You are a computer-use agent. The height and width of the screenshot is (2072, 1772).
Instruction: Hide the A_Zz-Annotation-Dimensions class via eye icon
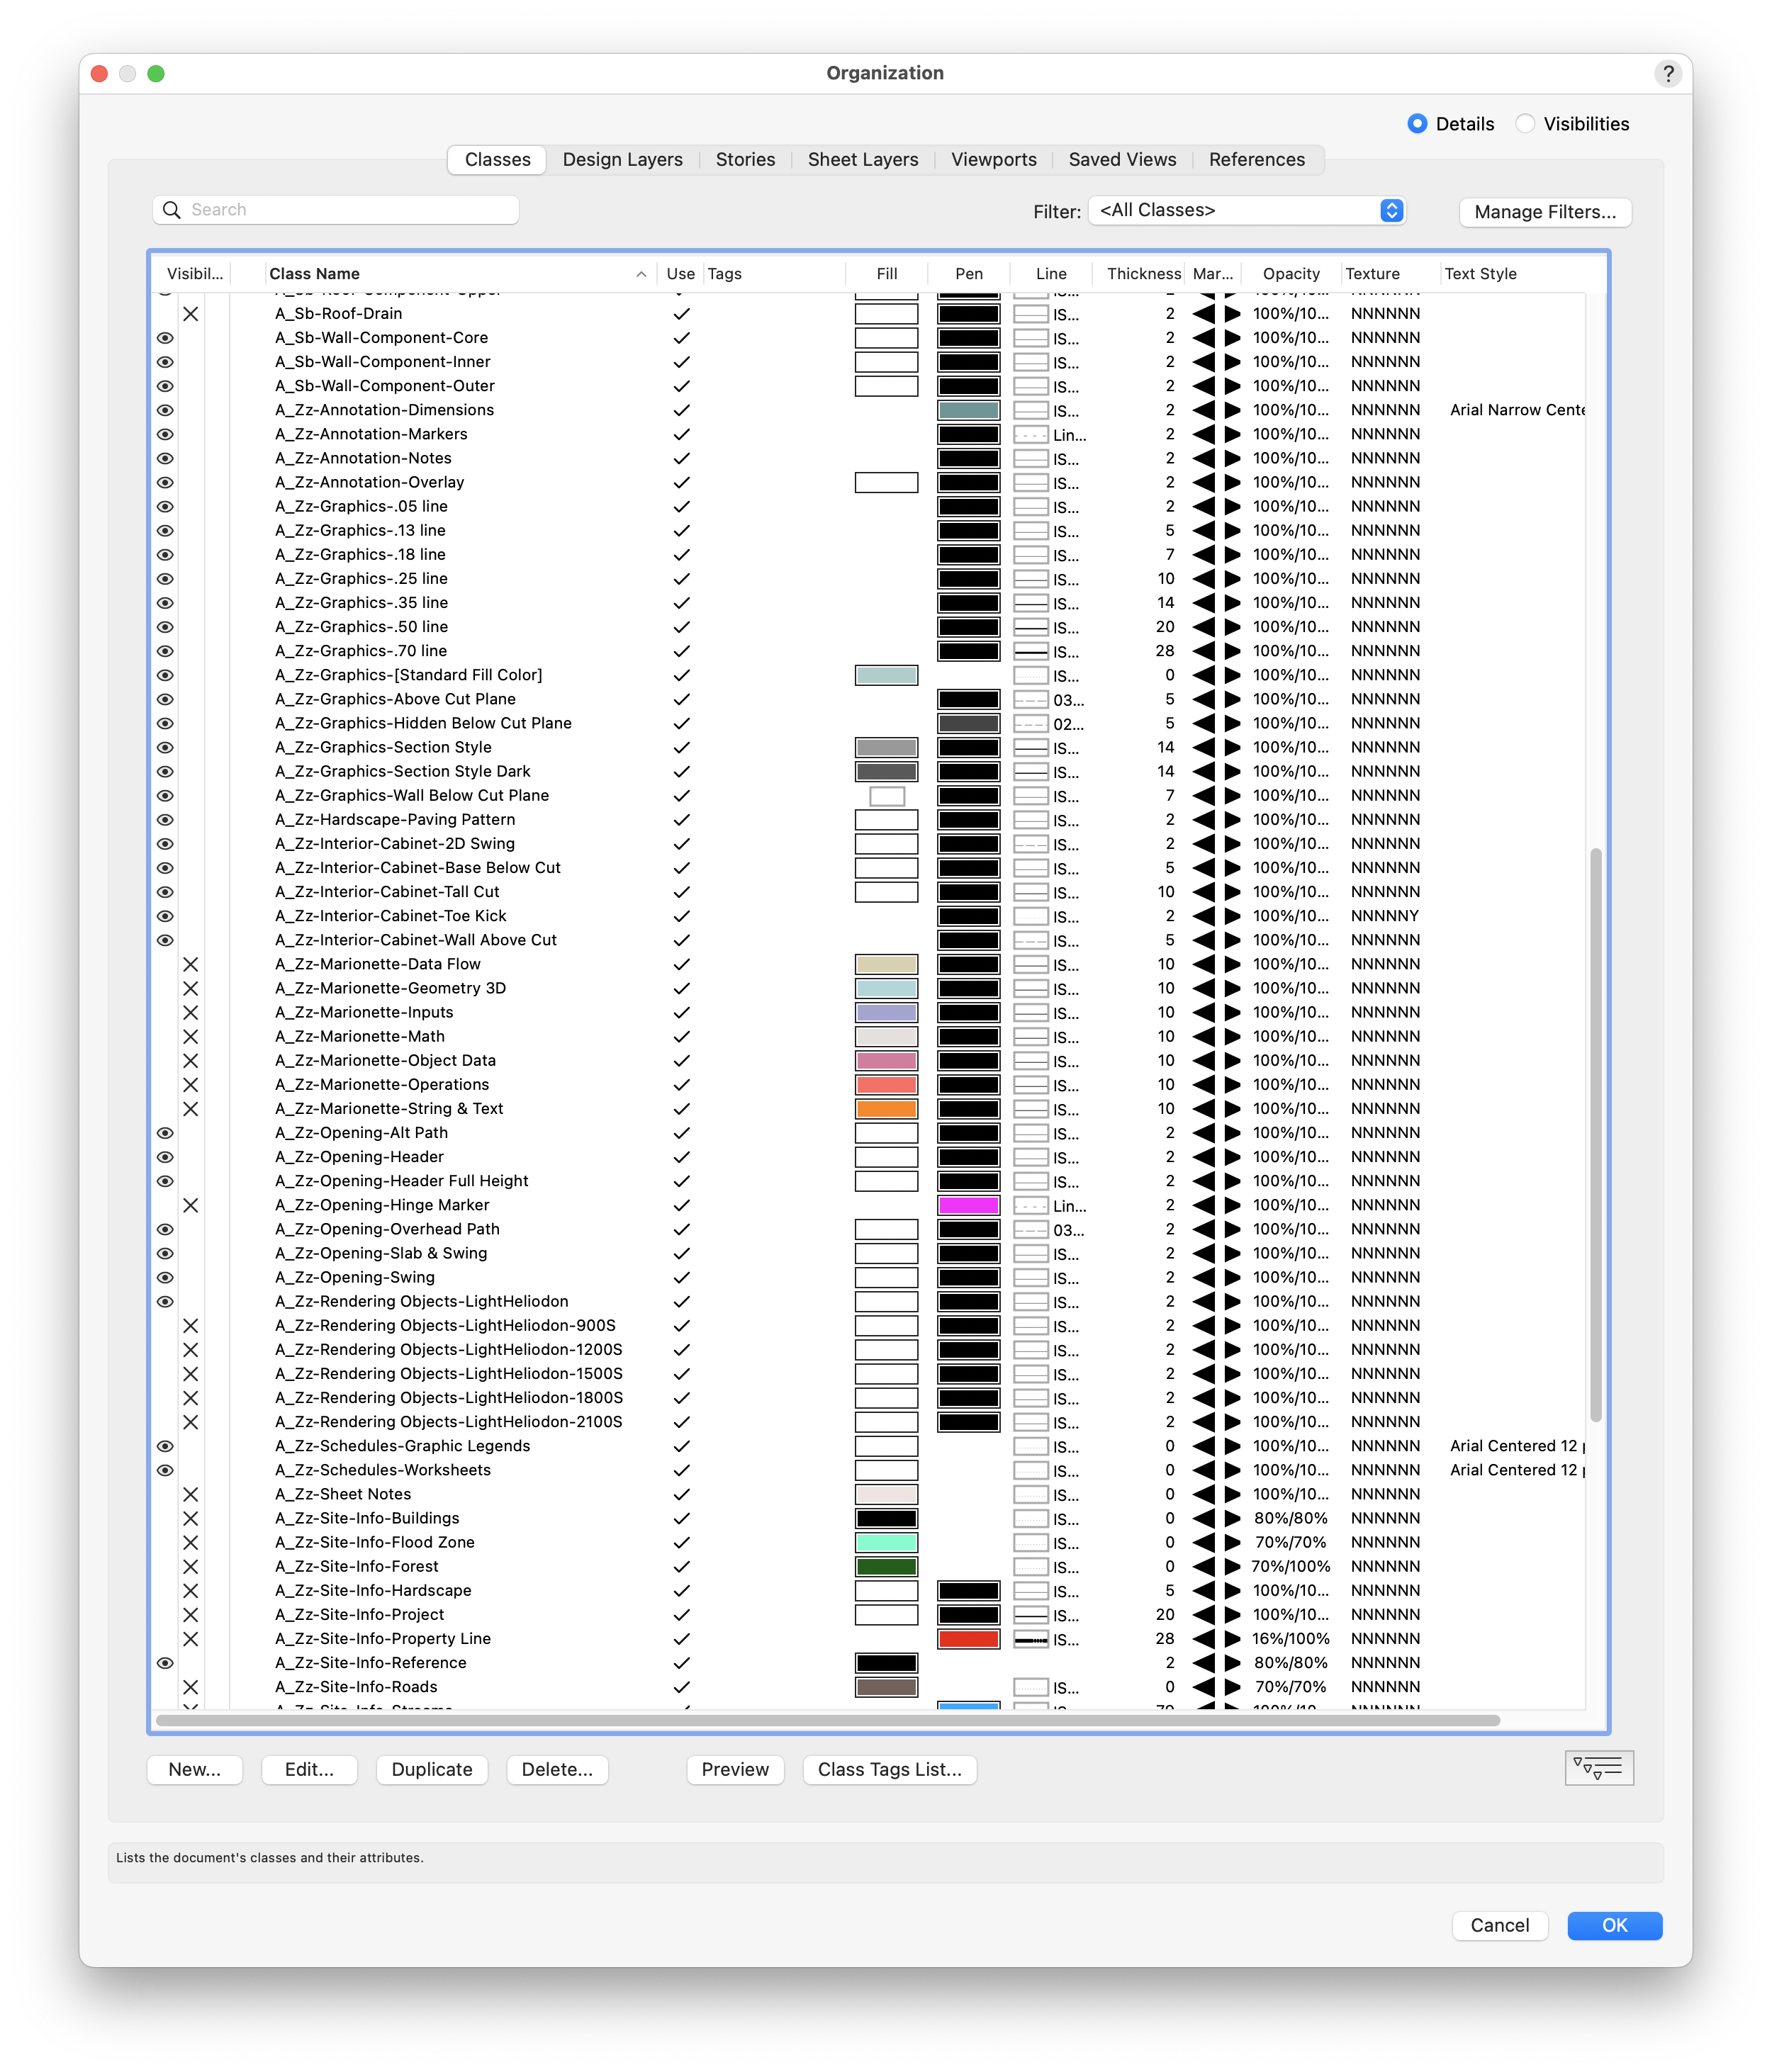[x=165, y=410]
